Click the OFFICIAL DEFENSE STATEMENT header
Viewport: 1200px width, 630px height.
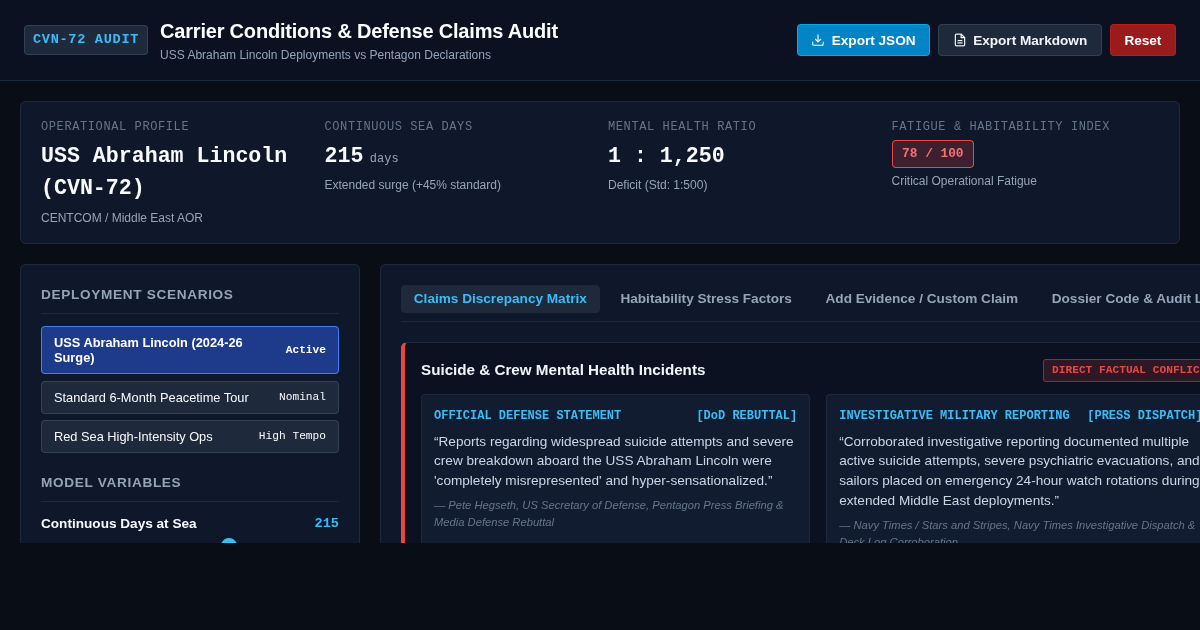[x=527, y=416]
